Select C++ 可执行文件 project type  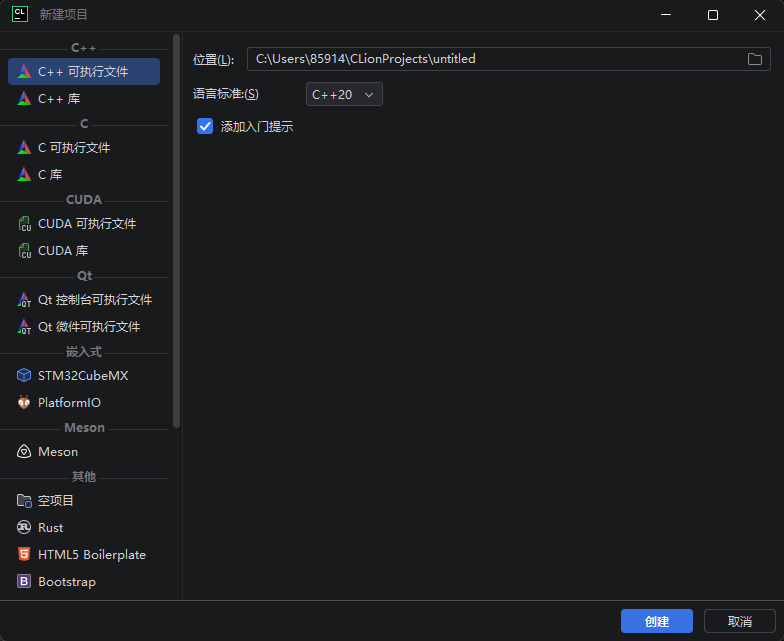click(84, 72)
